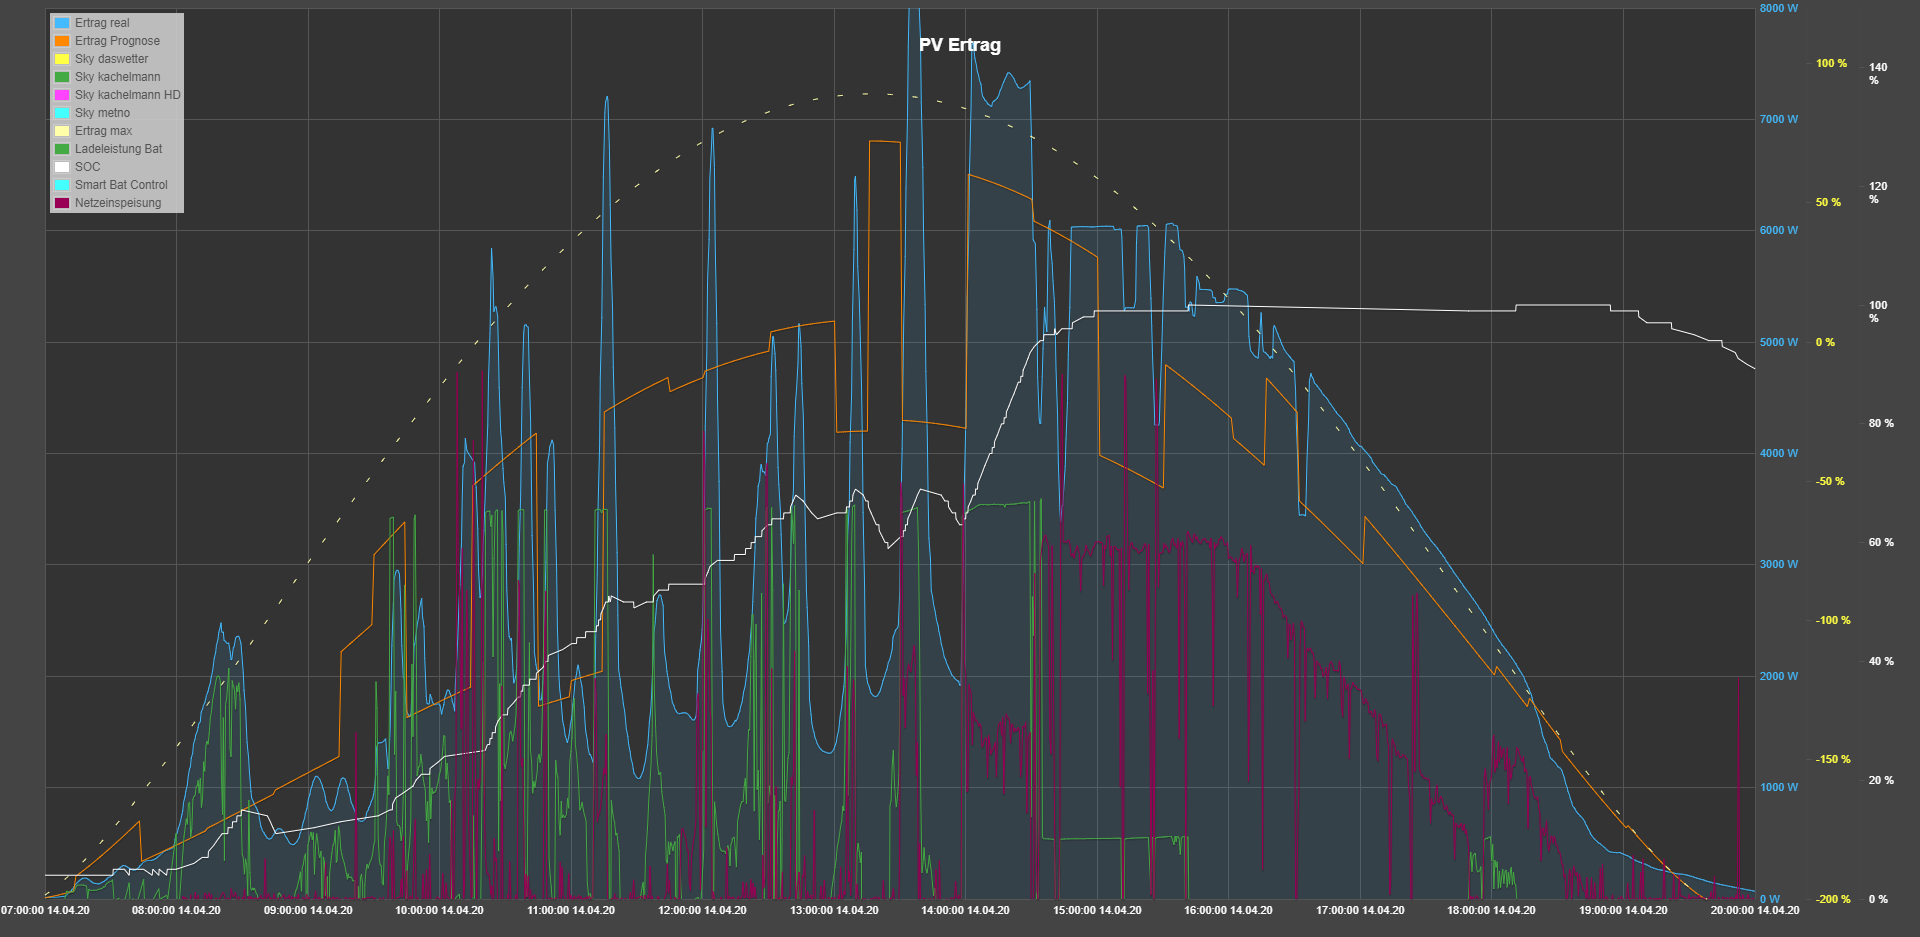The image size is (1920, 937).
Task: Click the white 120 % axis label
Action: 1878,193
